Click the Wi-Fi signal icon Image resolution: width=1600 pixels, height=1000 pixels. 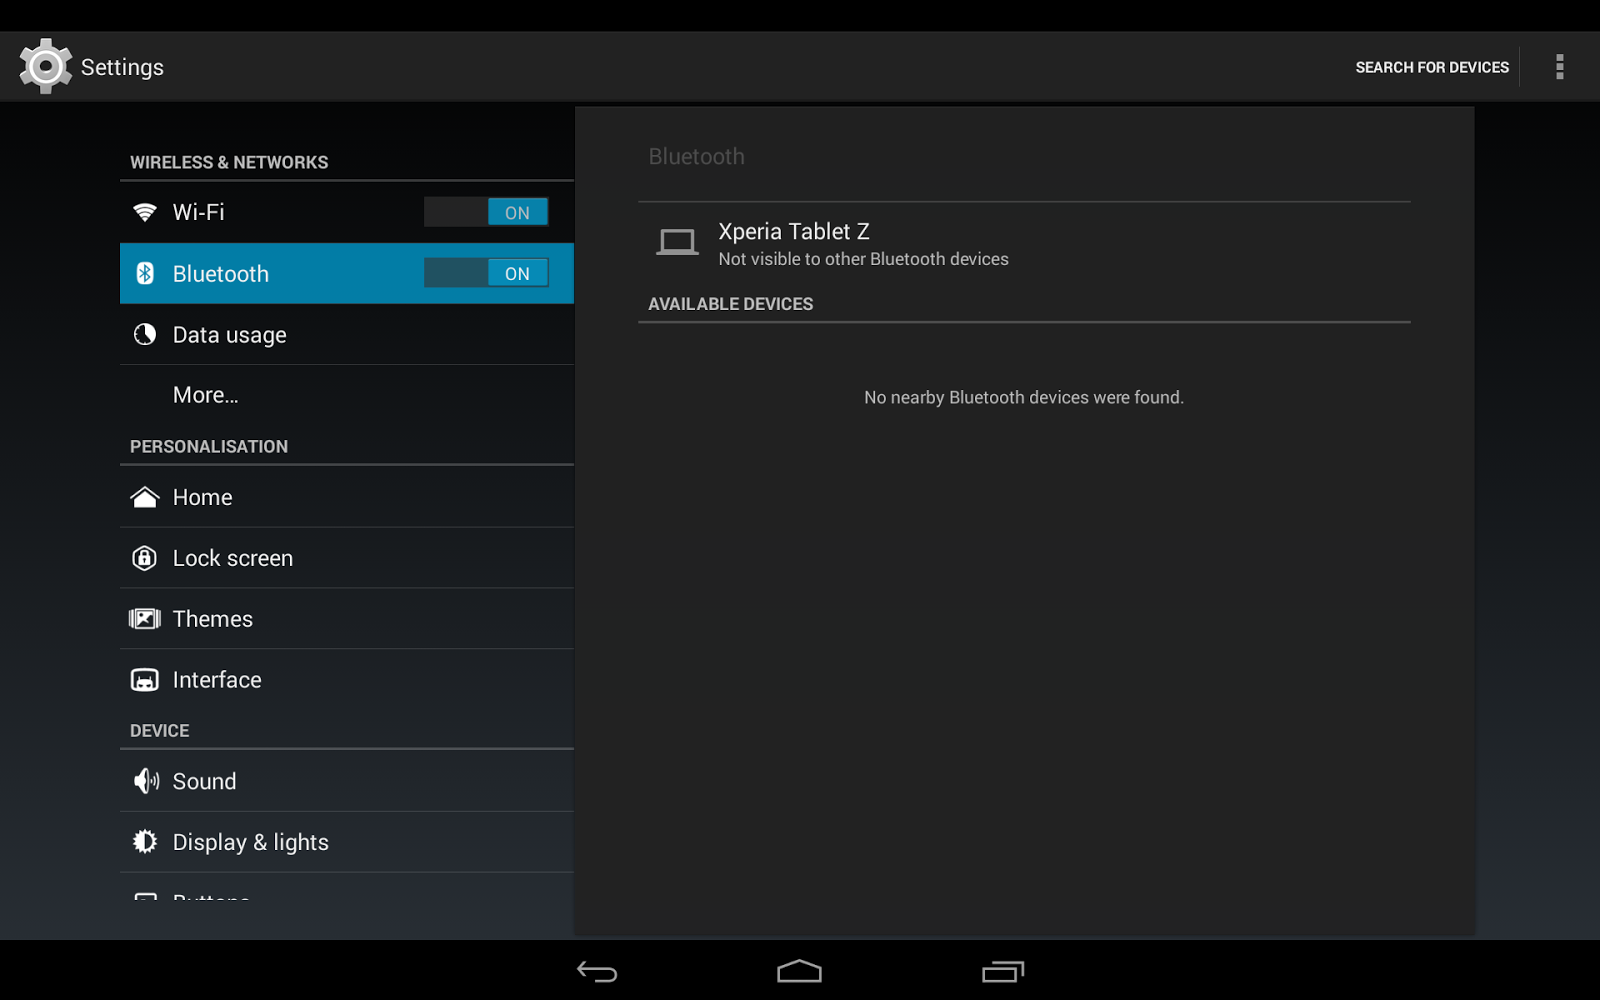coord(145,212)
